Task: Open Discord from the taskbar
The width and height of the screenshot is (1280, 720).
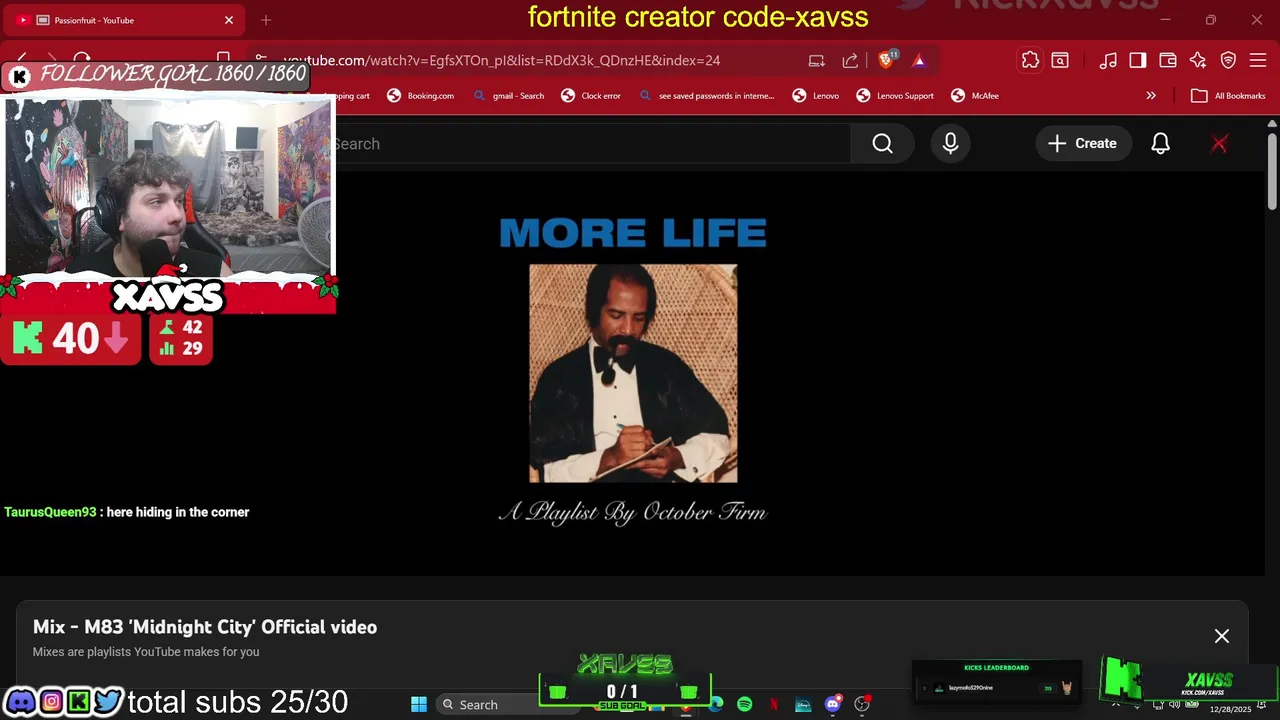Action: pyautogui.click(x=832, y=704)
